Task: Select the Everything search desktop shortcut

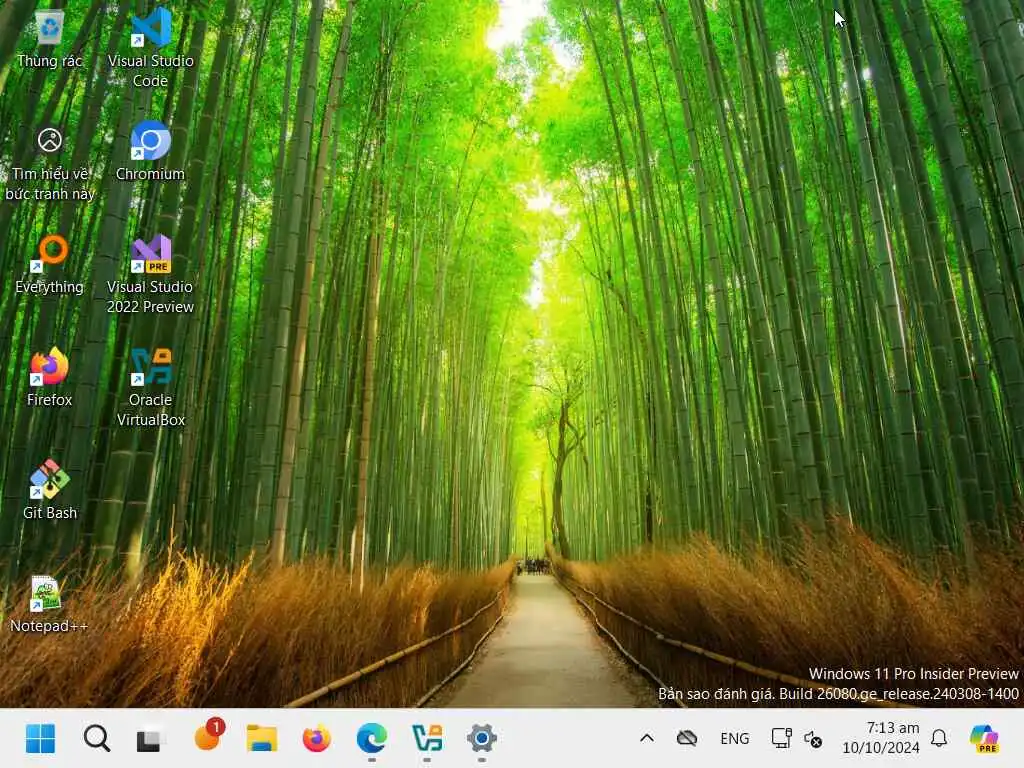Action: (50, 265)
